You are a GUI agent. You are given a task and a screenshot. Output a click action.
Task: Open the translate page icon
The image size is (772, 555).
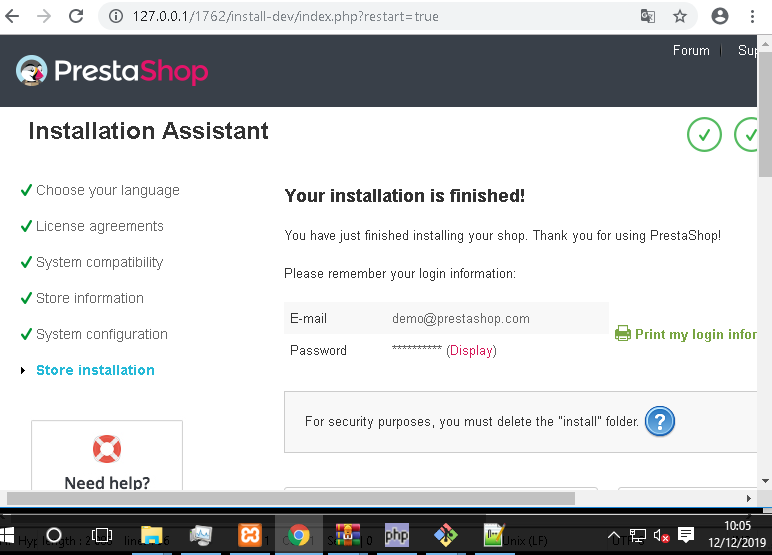click(647, 16)
